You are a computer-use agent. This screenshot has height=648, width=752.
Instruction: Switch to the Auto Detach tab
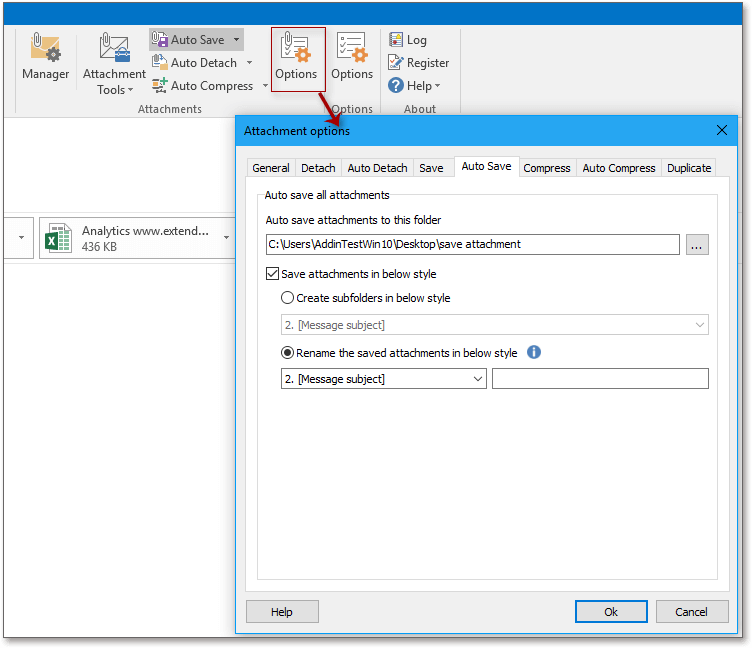coord(377,168)
